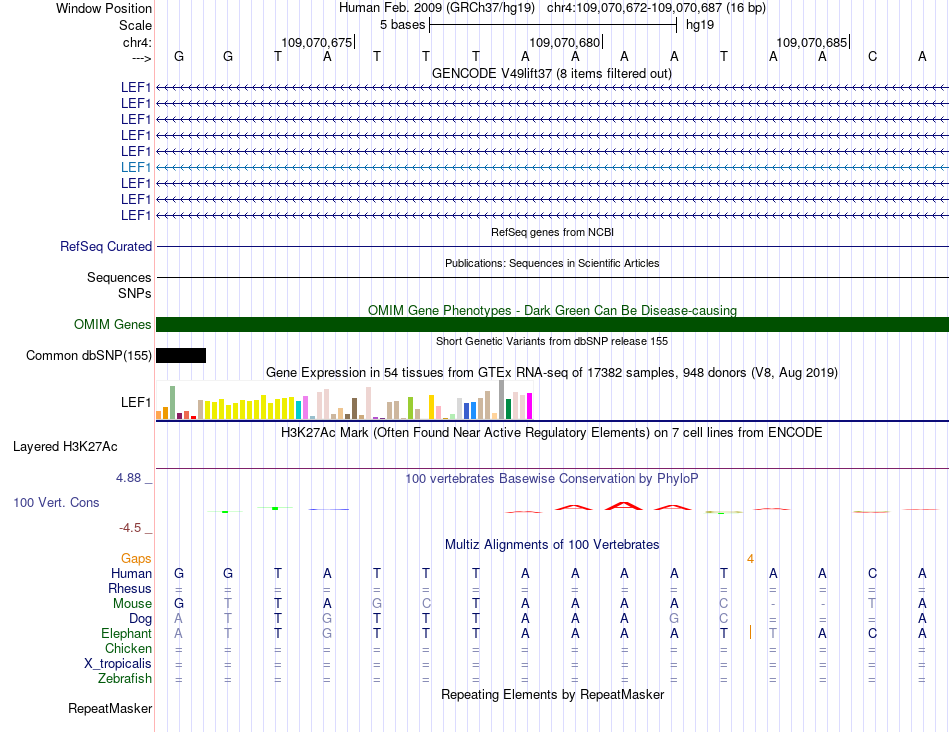Click the 109,070,685 ruler coordinate
950x732 pixels.
click(x=811, y=42)
